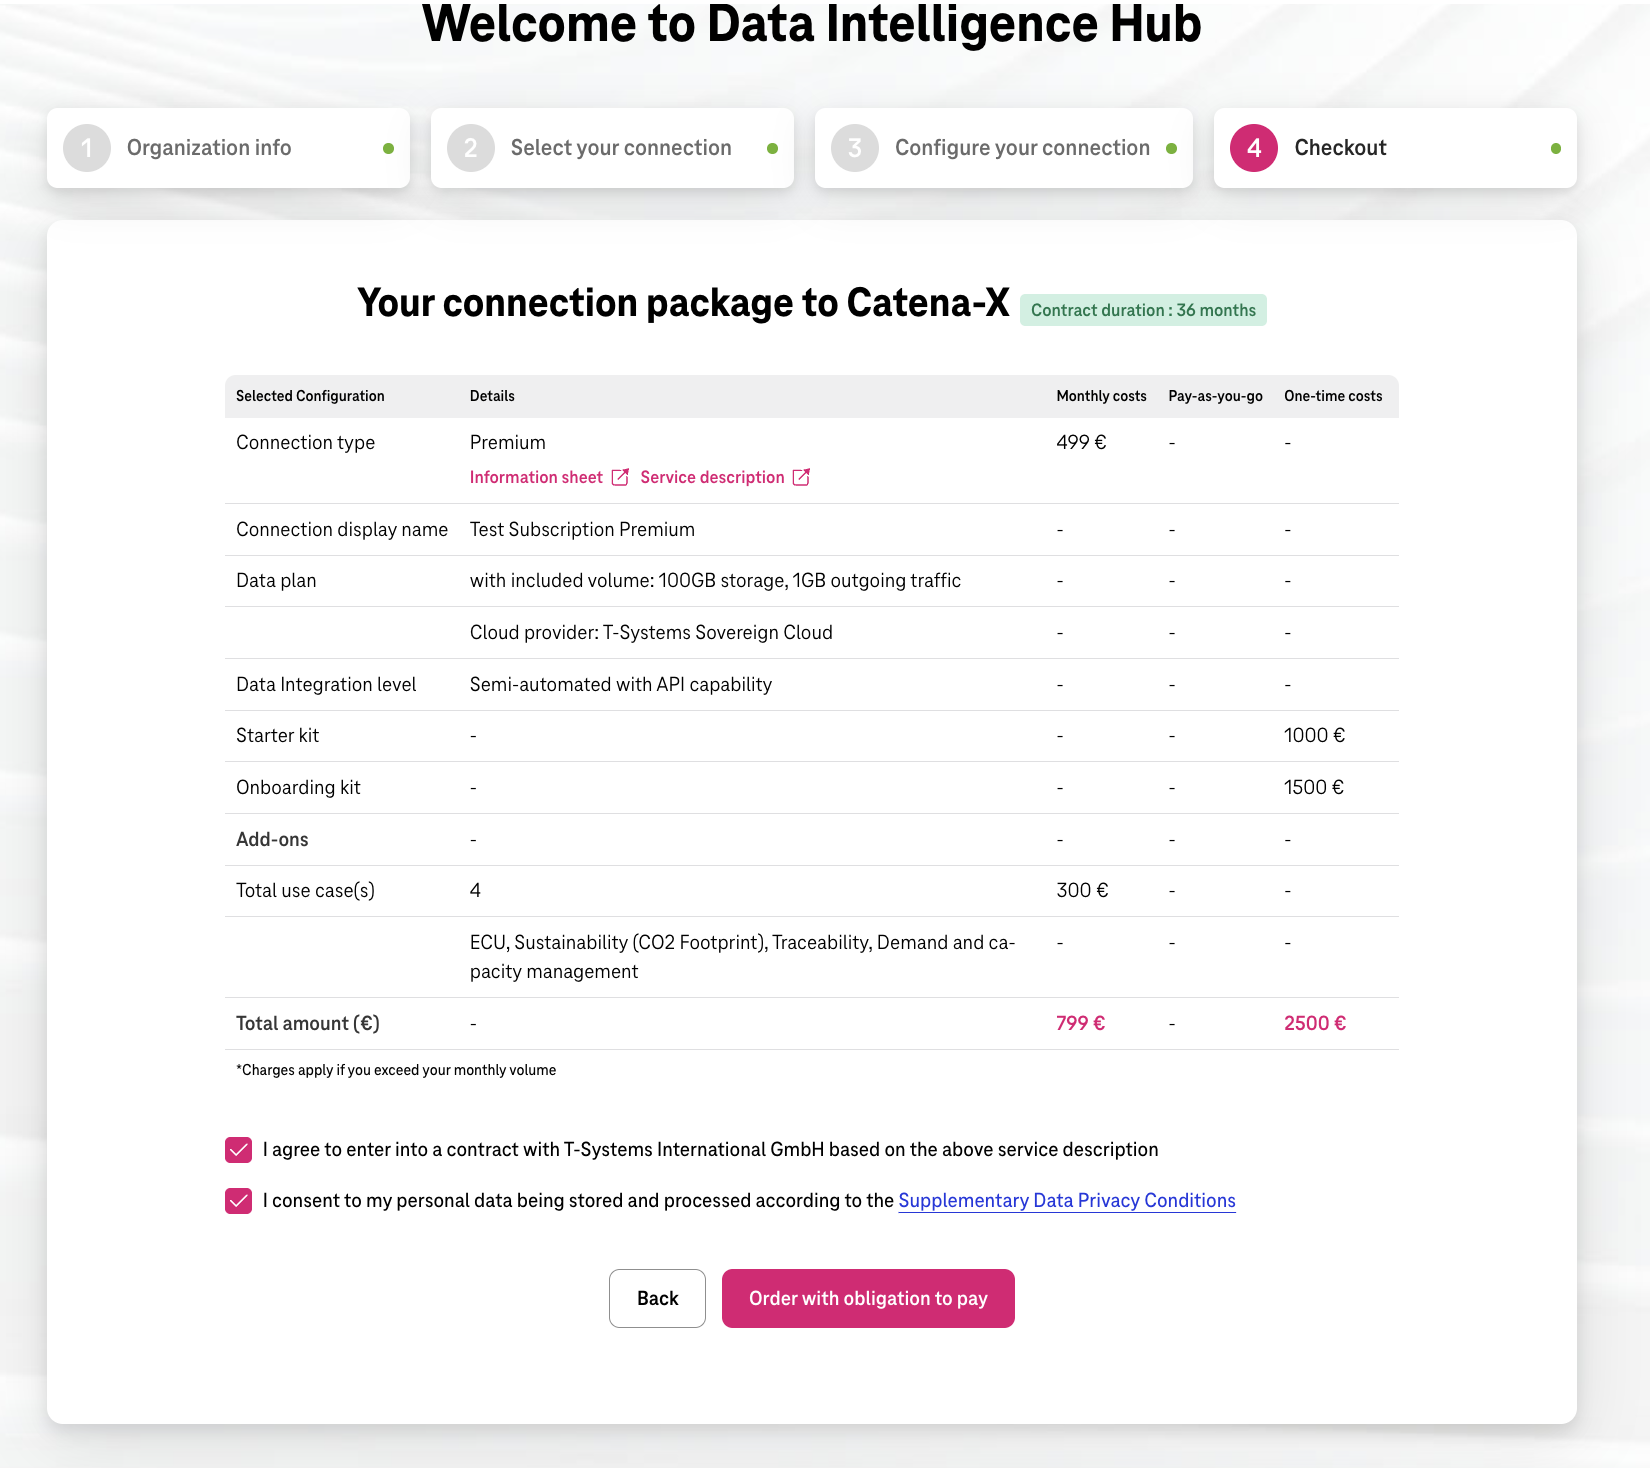Viewport: 1650px width, 1468px height.
Task: Uncheck the personal data consent checkbox
Action: coord(238,1201)
